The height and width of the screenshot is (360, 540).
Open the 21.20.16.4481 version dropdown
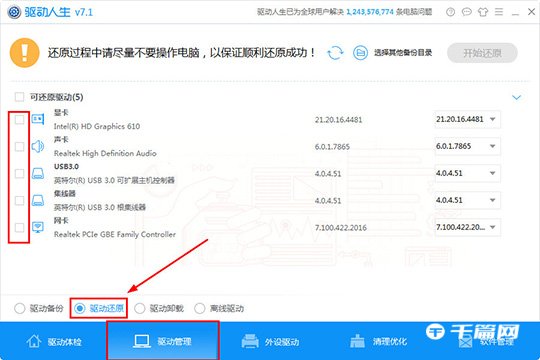(x=467, y=119)
